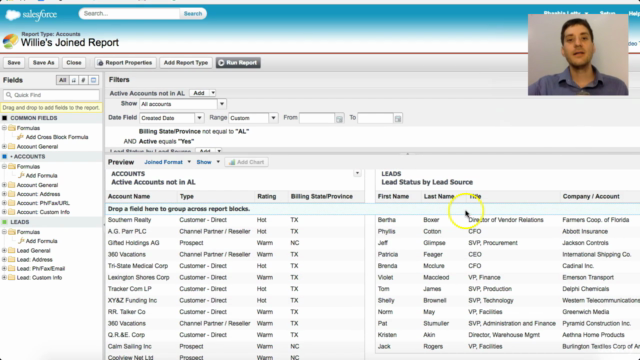Click the First Name column header
Viewport: 640px width, 360px height.
pos(393,196)
